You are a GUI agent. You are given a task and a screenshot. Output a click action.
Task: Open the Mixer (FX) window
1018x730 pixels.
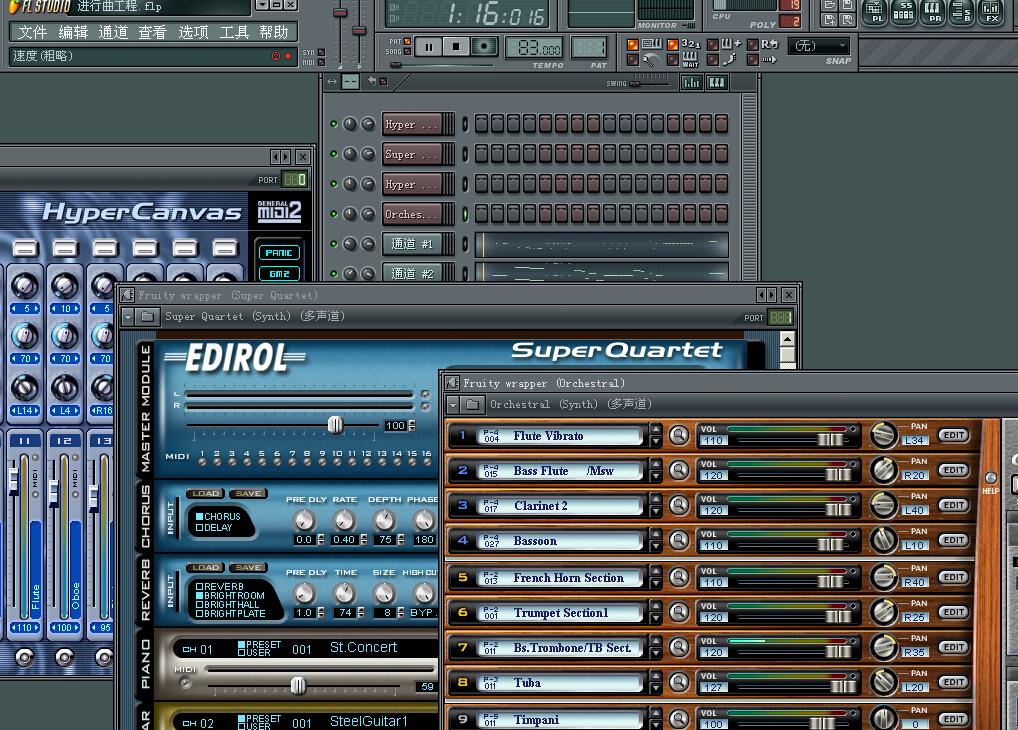tap(991, 12)
